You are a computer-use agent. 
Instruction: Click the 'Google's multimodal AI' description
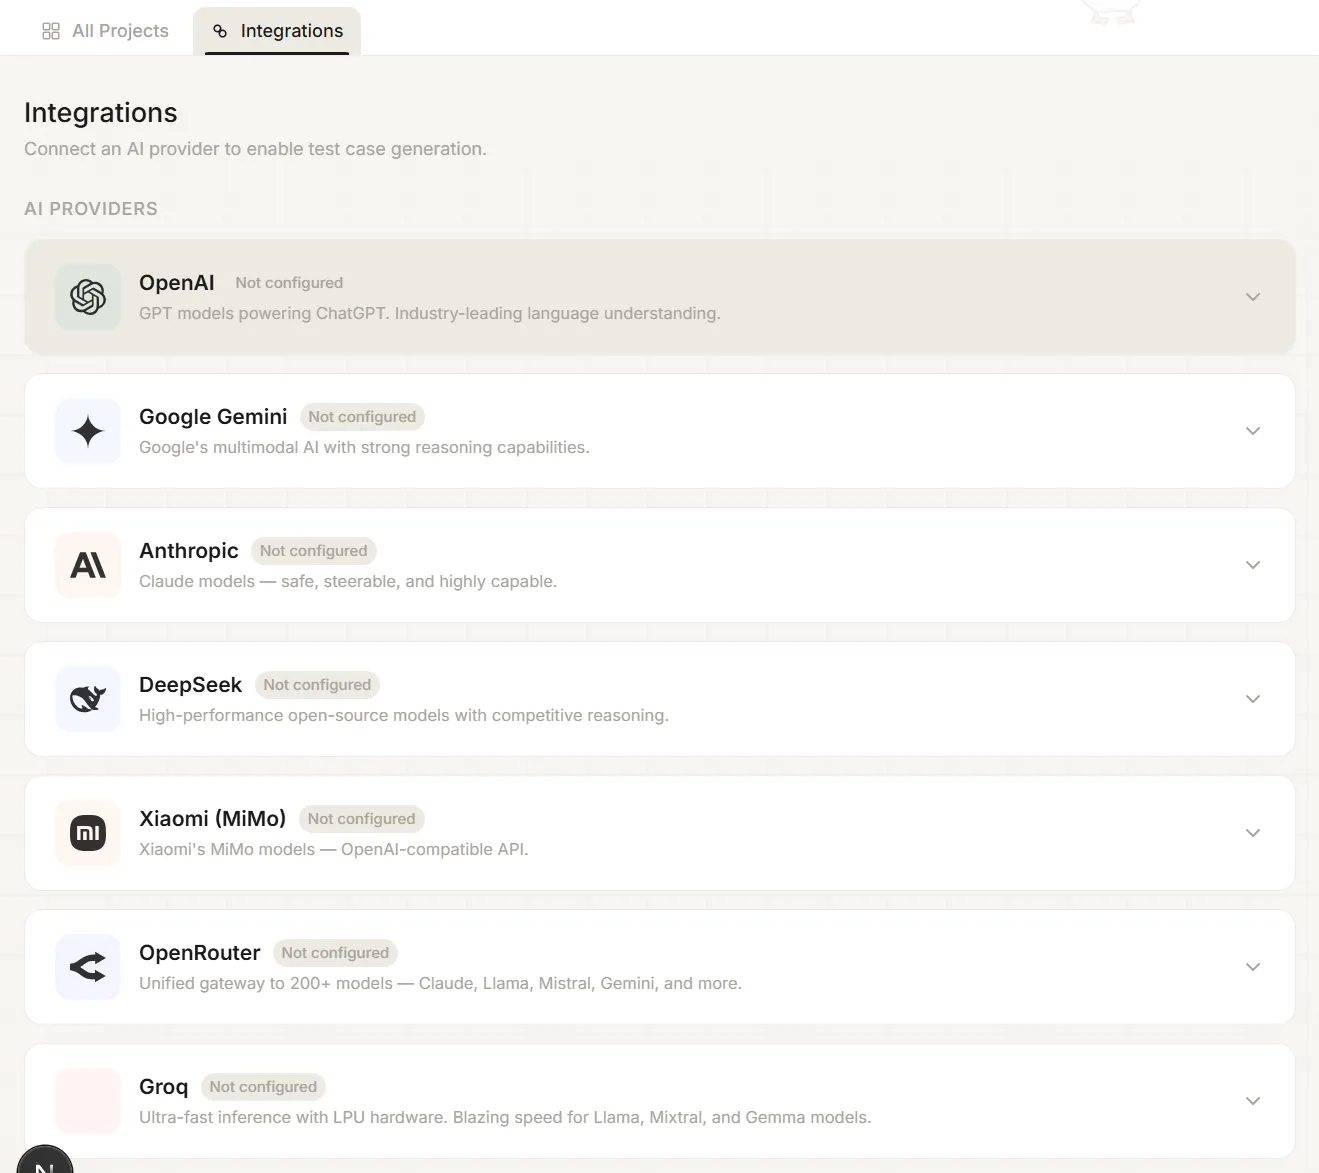point(364,447)
